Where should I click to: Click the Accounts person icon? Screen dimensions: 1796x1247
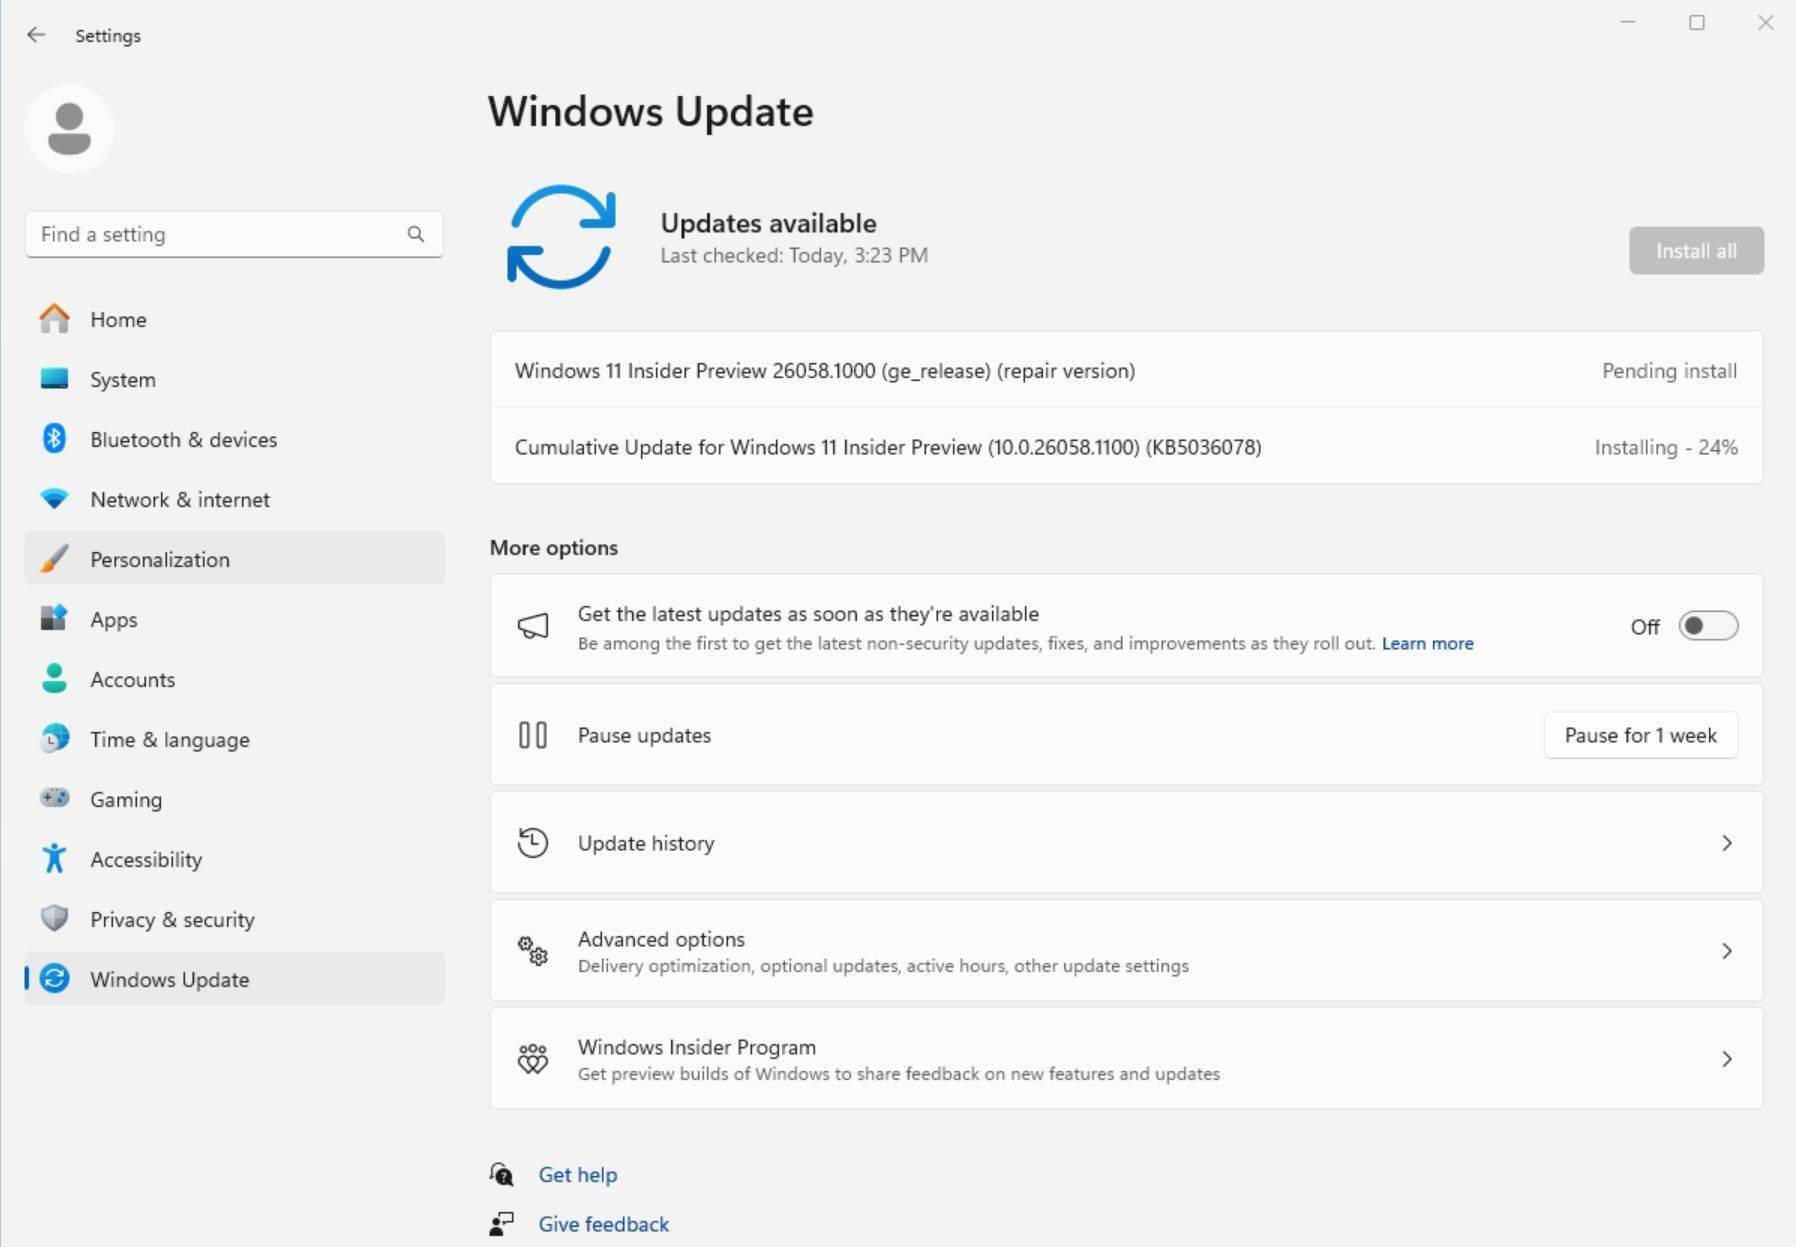(54, 679)
